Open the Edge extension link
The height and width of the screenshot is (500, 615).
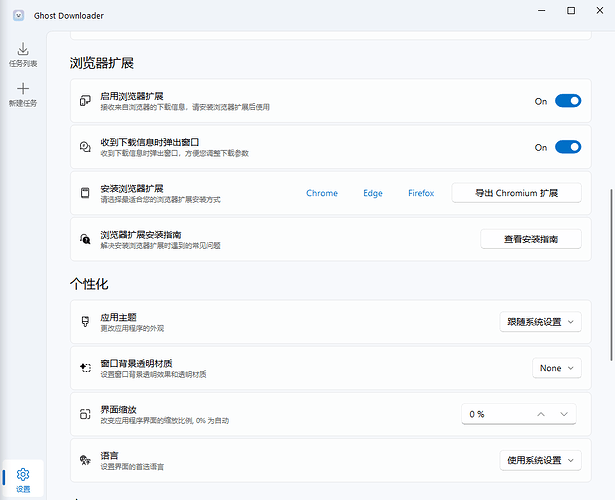click(373, 193)
